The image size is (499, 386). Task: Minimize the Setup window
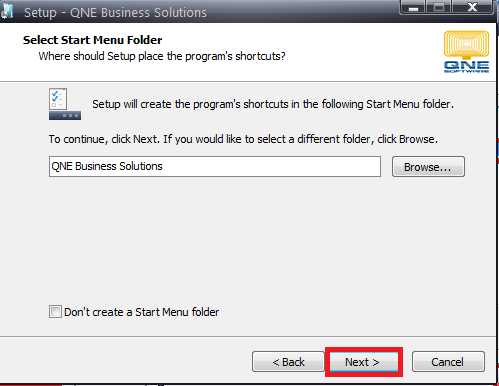coord(413,7)
